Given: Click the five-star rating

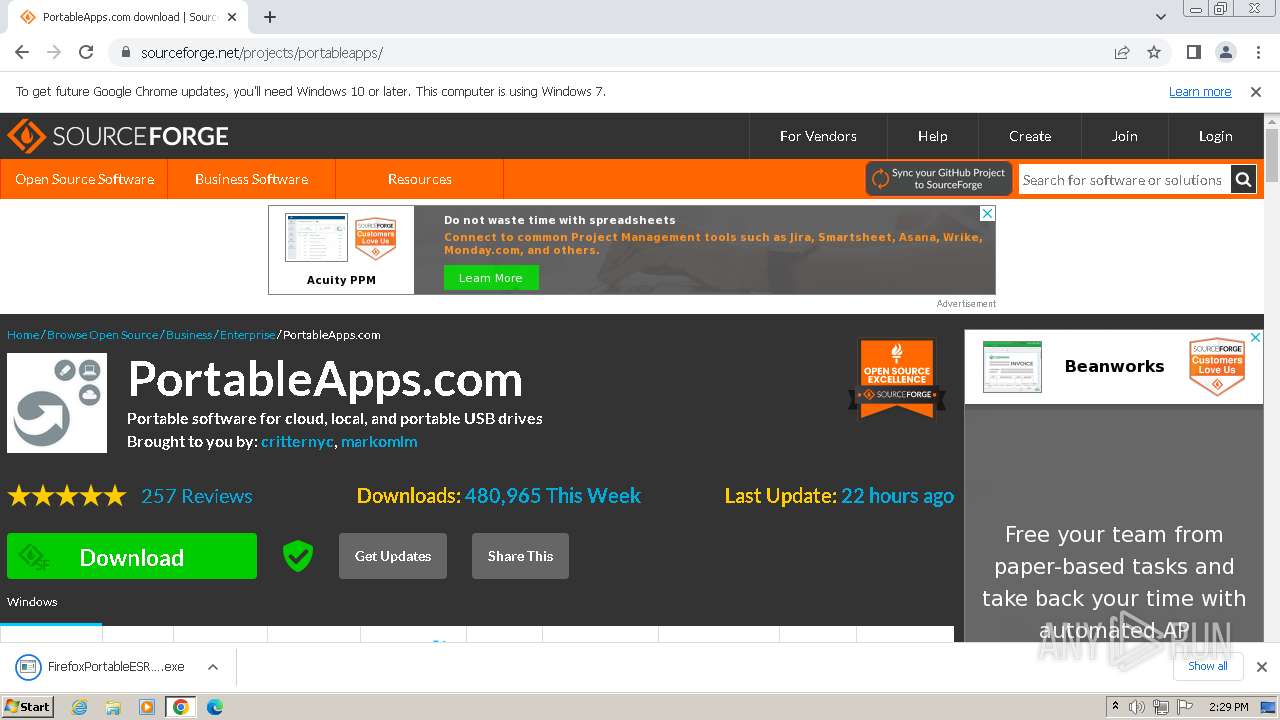Looking at the screenshot, I should 67,496.
